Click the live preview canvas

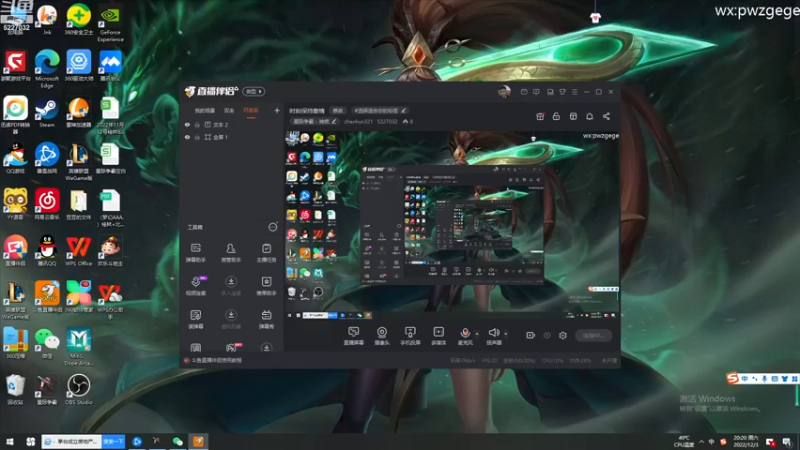tap(452, 225)
